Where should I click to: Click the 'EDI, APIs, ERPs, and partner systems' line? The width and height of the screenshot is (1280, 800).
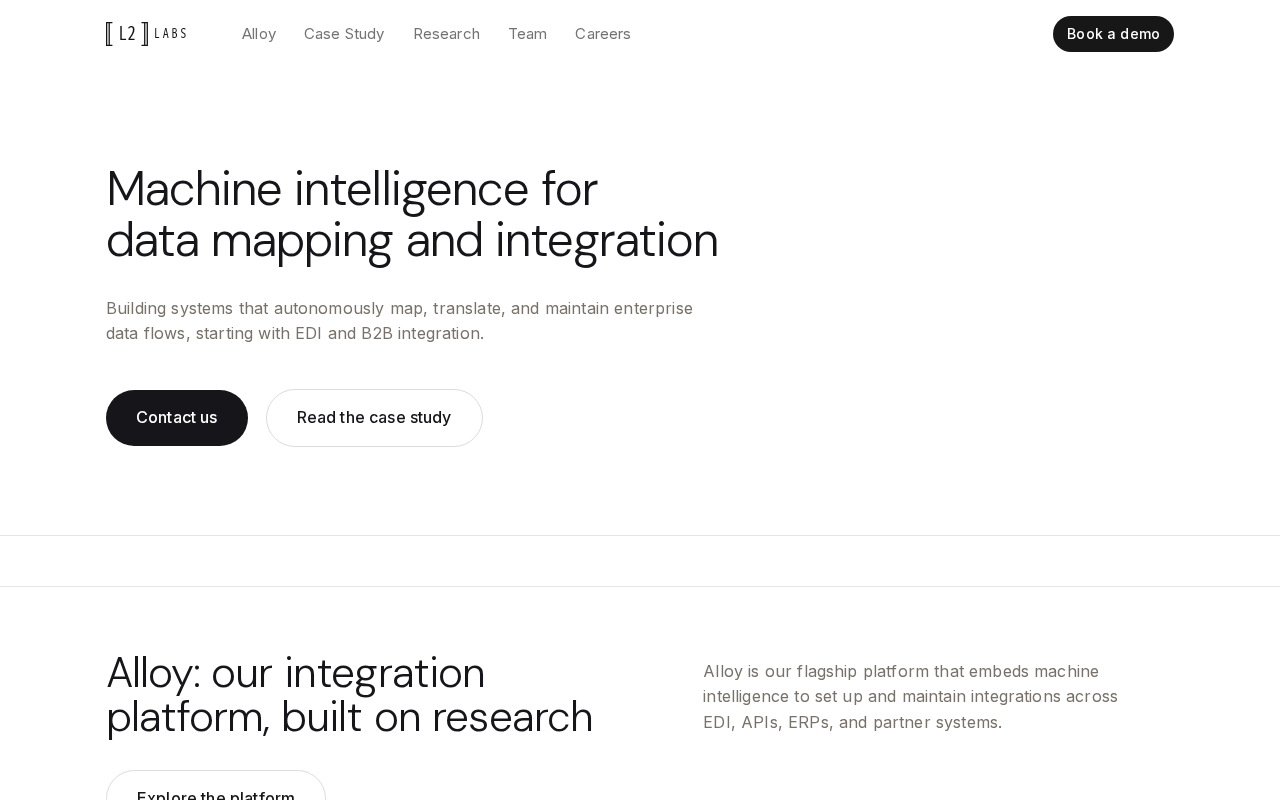(852, 722)
